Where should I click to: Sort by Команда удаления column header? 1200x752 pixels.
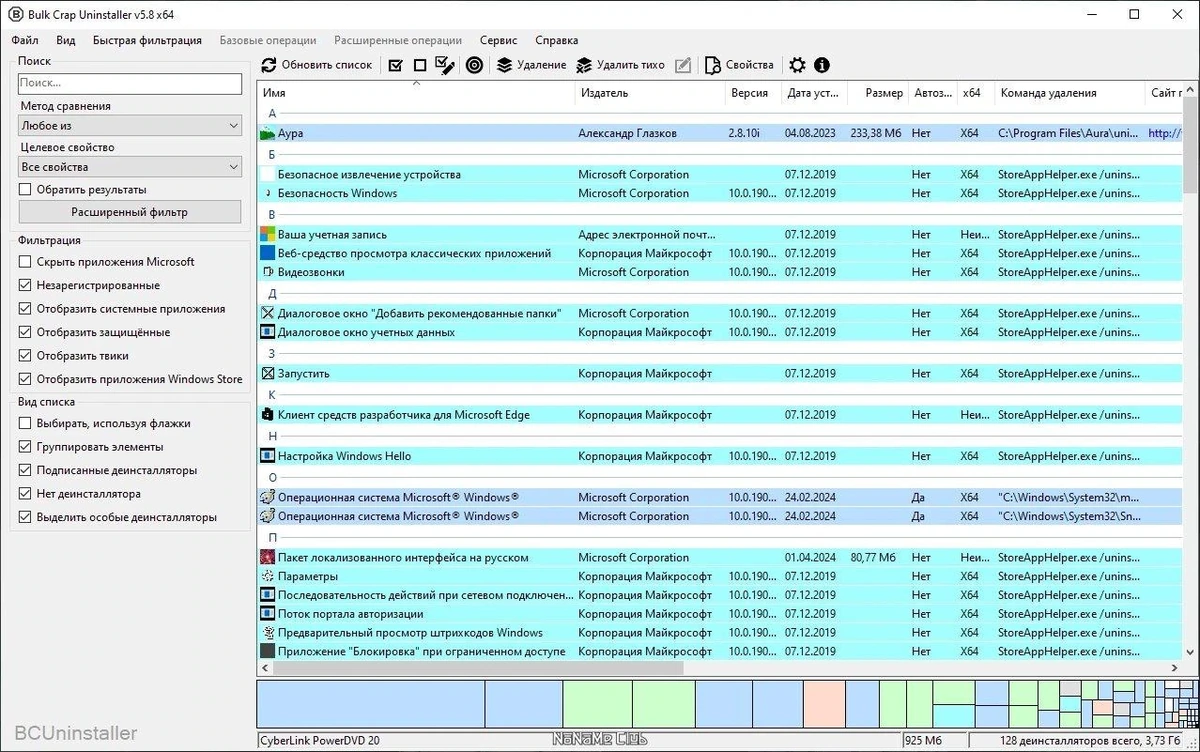coord(1069,93)
